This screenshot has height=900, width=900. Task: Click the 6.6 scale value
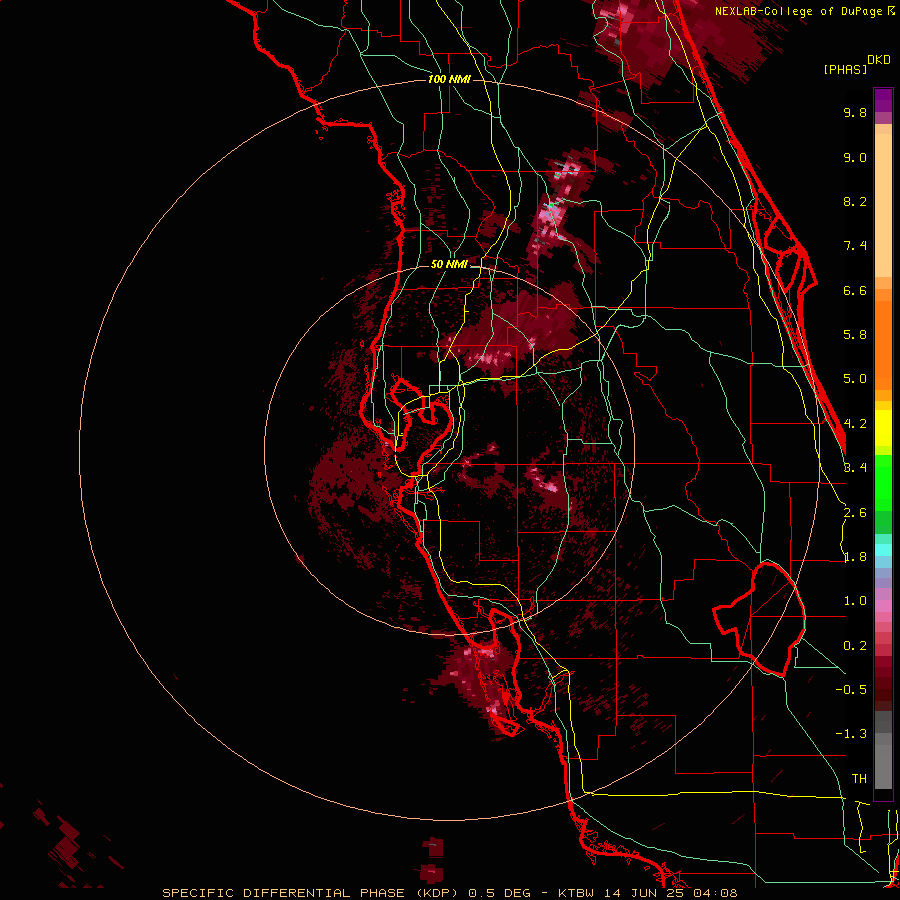[x=855, y=290]
